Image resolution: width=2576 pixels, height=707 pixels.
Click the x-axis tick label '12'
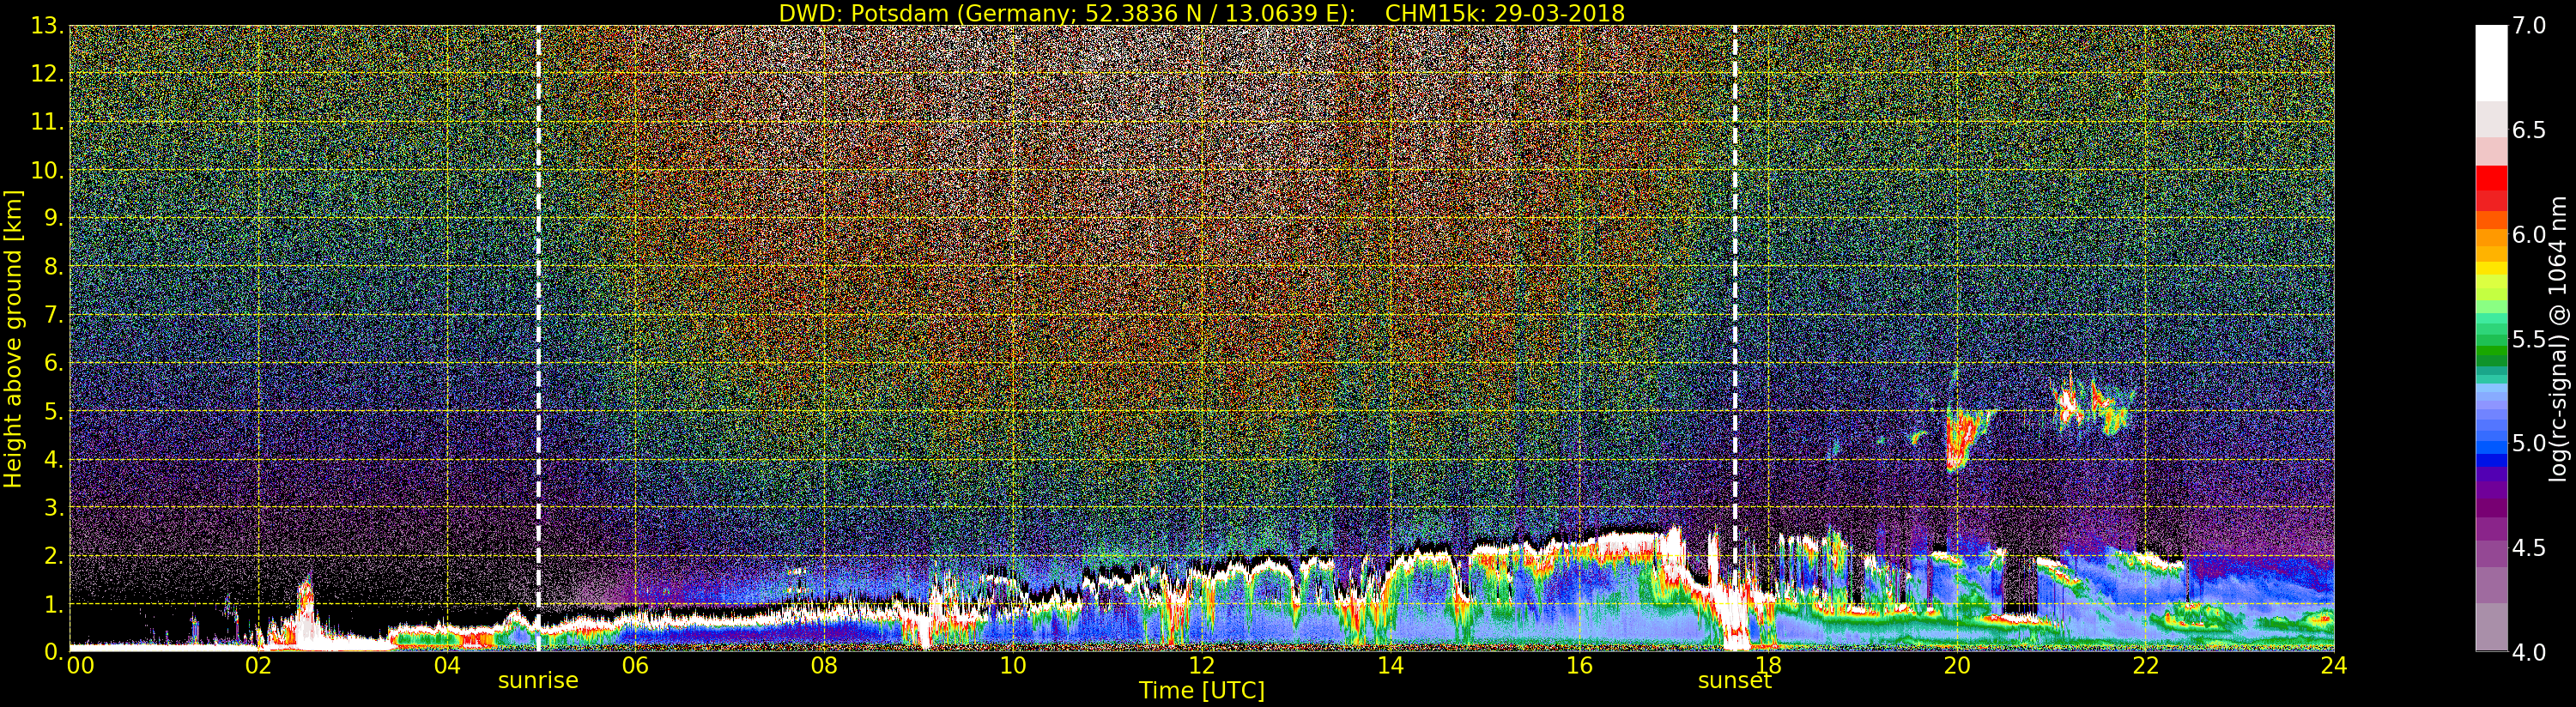click(x=1202, y=666)
